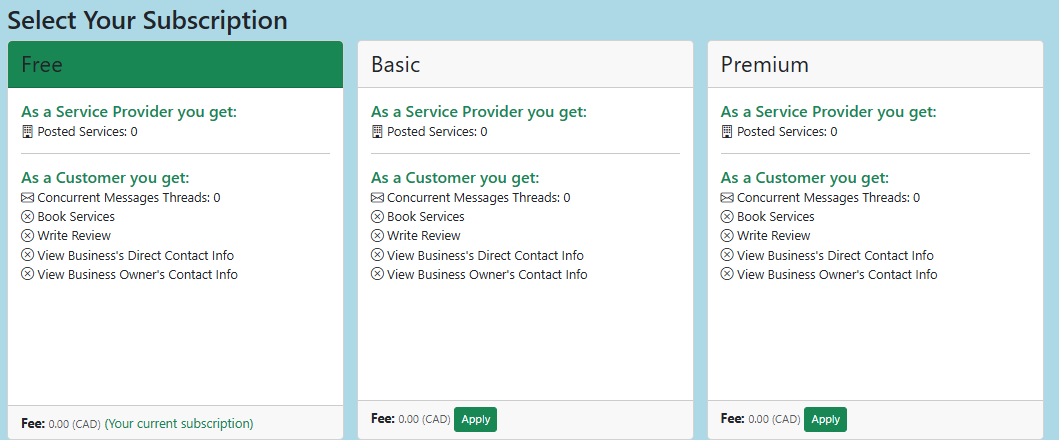Image resolution: width=1059 pixels, height=440 pixels.
Task: Click the envelope icon in Premium plan
Action: point(727,198)
